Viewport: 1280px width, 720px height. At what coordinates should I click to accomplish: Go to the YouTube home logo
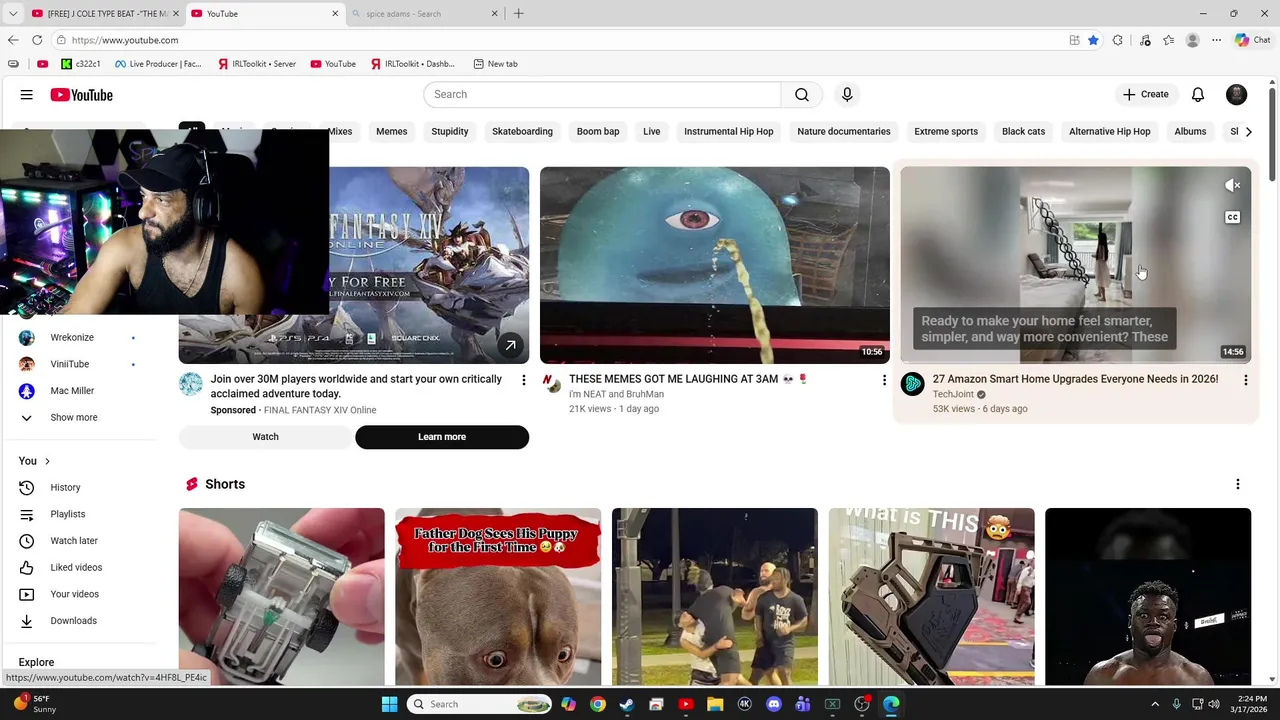tap(81, 95)
